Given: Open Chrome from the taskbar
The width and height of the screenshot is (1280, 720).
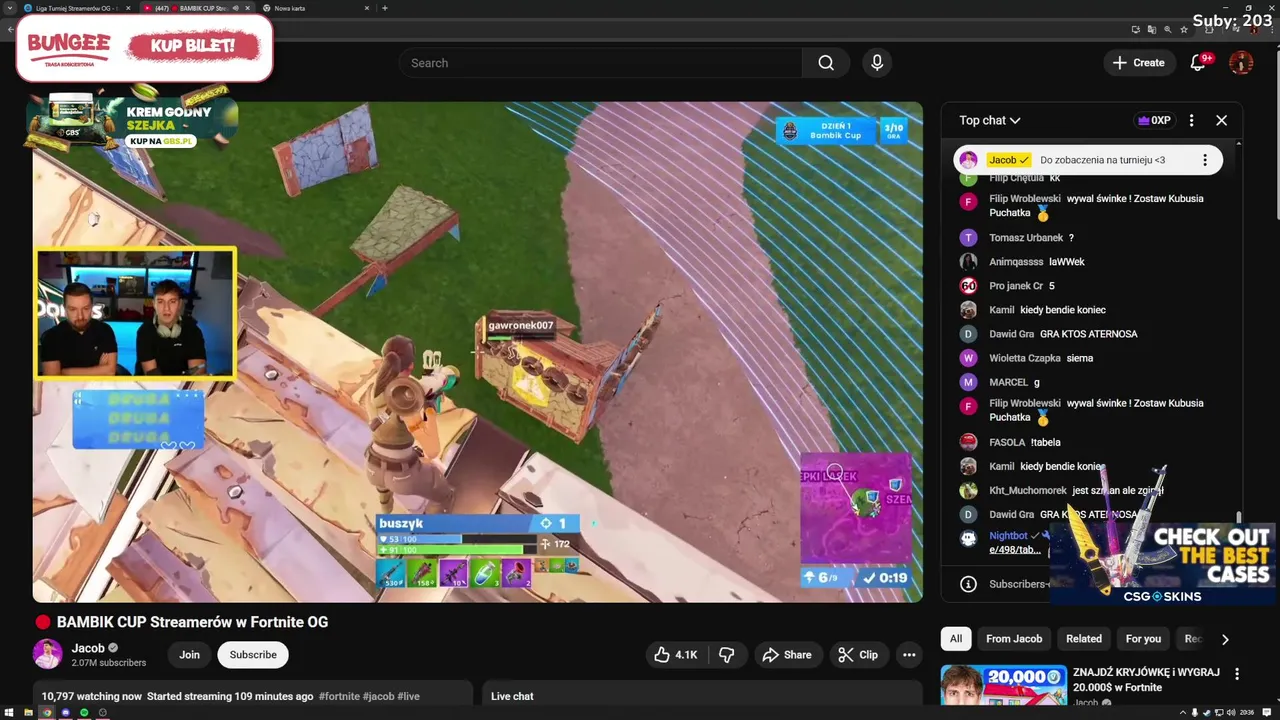Looking at the screenshot, I should point(47,713).
